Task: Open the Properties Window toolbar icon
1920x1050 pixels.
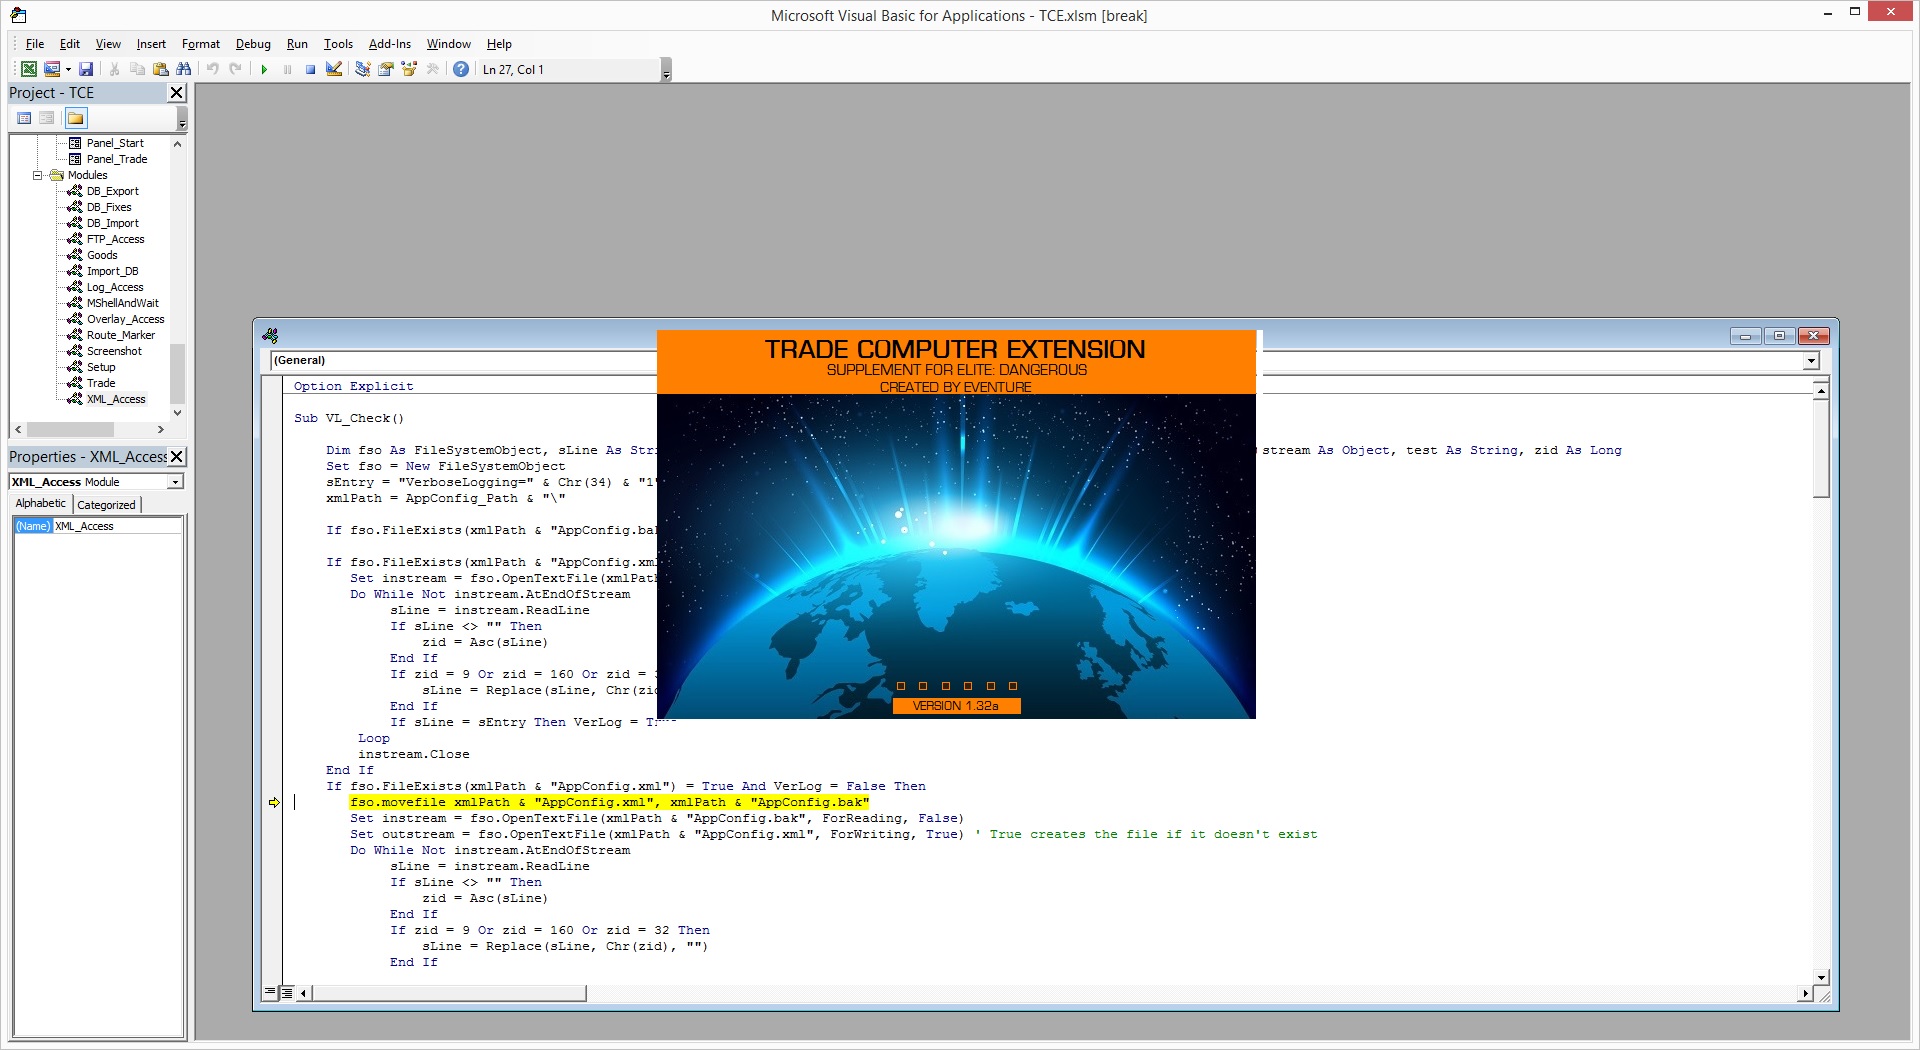Action: pos(386,69)
